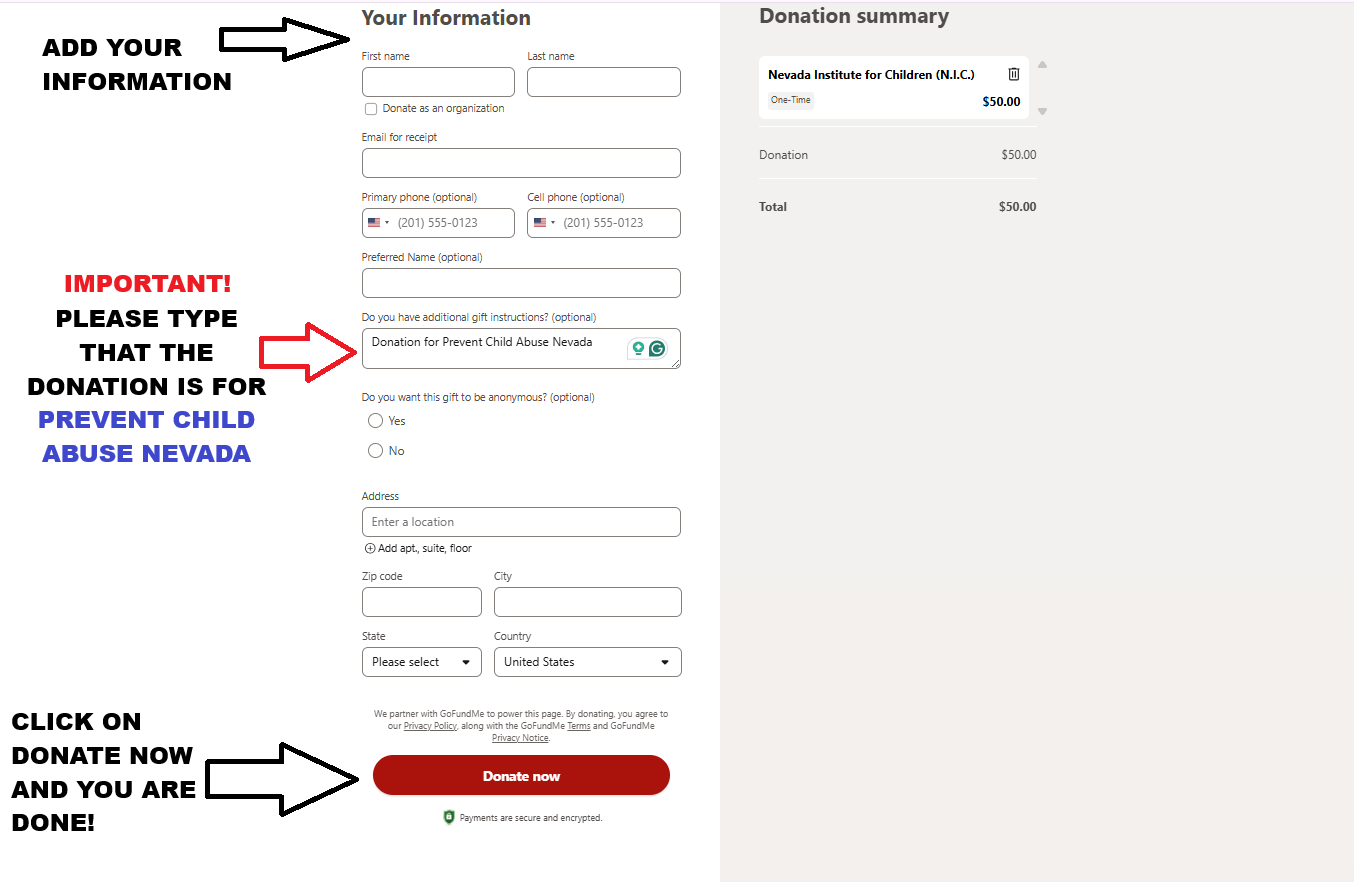Click the Email for receipt field
The height and width of the screenshot is (882, 1354).
point(521,163)
